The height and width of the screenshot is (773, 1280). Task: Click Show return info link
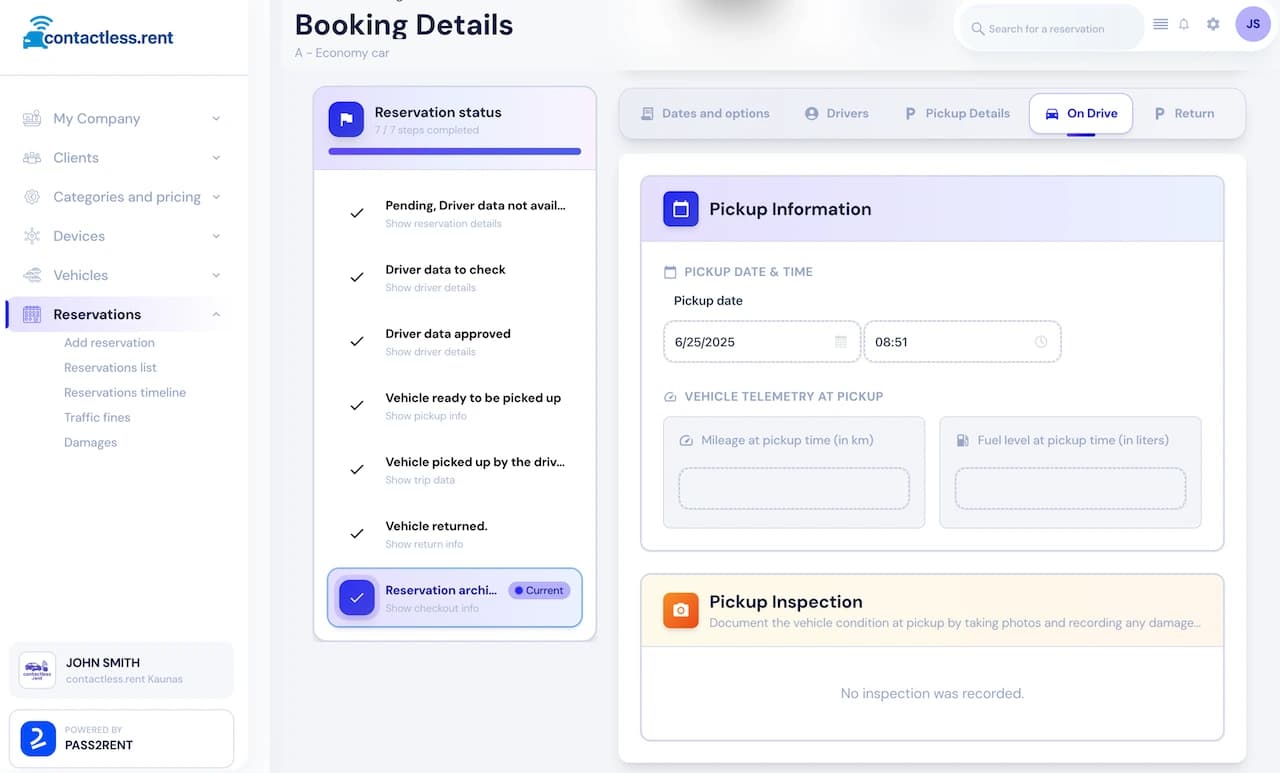[x=424, y=545]
